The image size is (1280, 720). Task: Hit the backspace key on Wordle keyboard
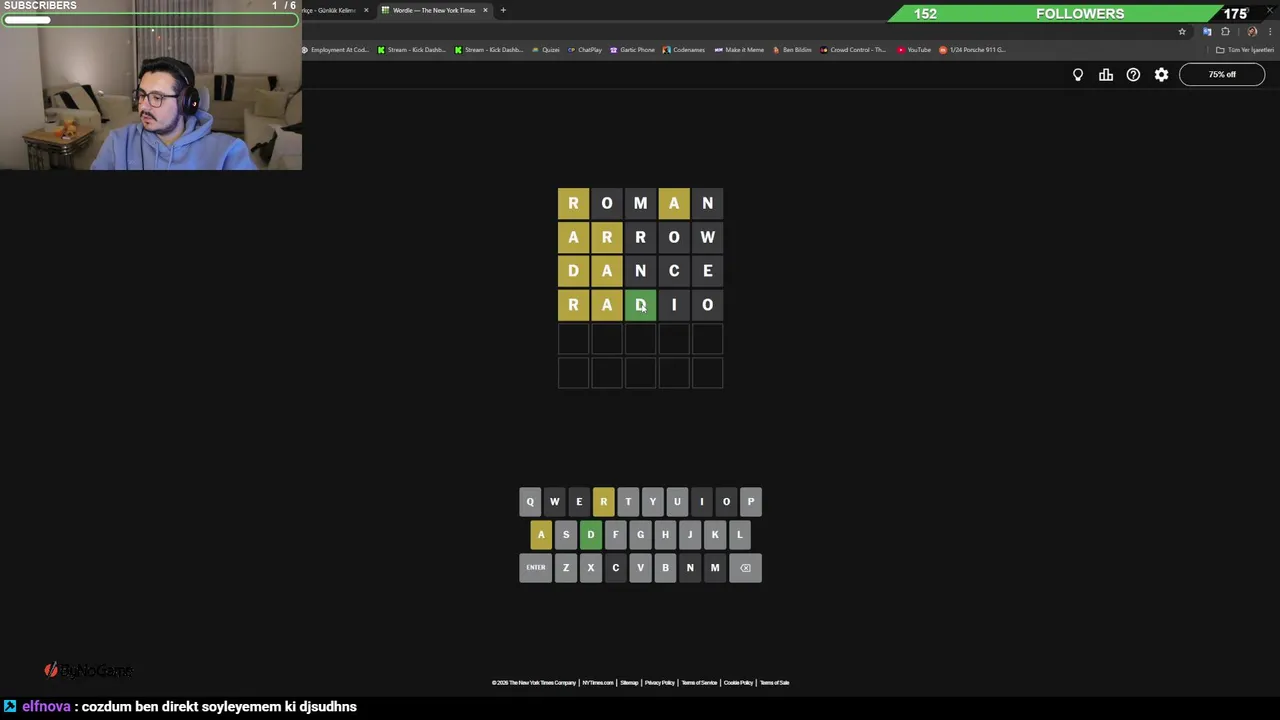click(x=745, y=568)
